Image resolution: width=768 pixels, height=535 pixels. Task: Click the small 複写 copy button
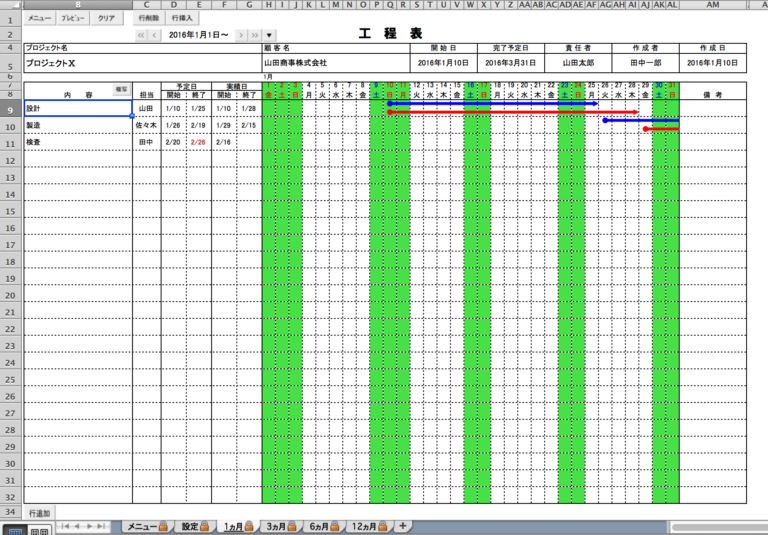pyautogui.click(x=121, y=90)
